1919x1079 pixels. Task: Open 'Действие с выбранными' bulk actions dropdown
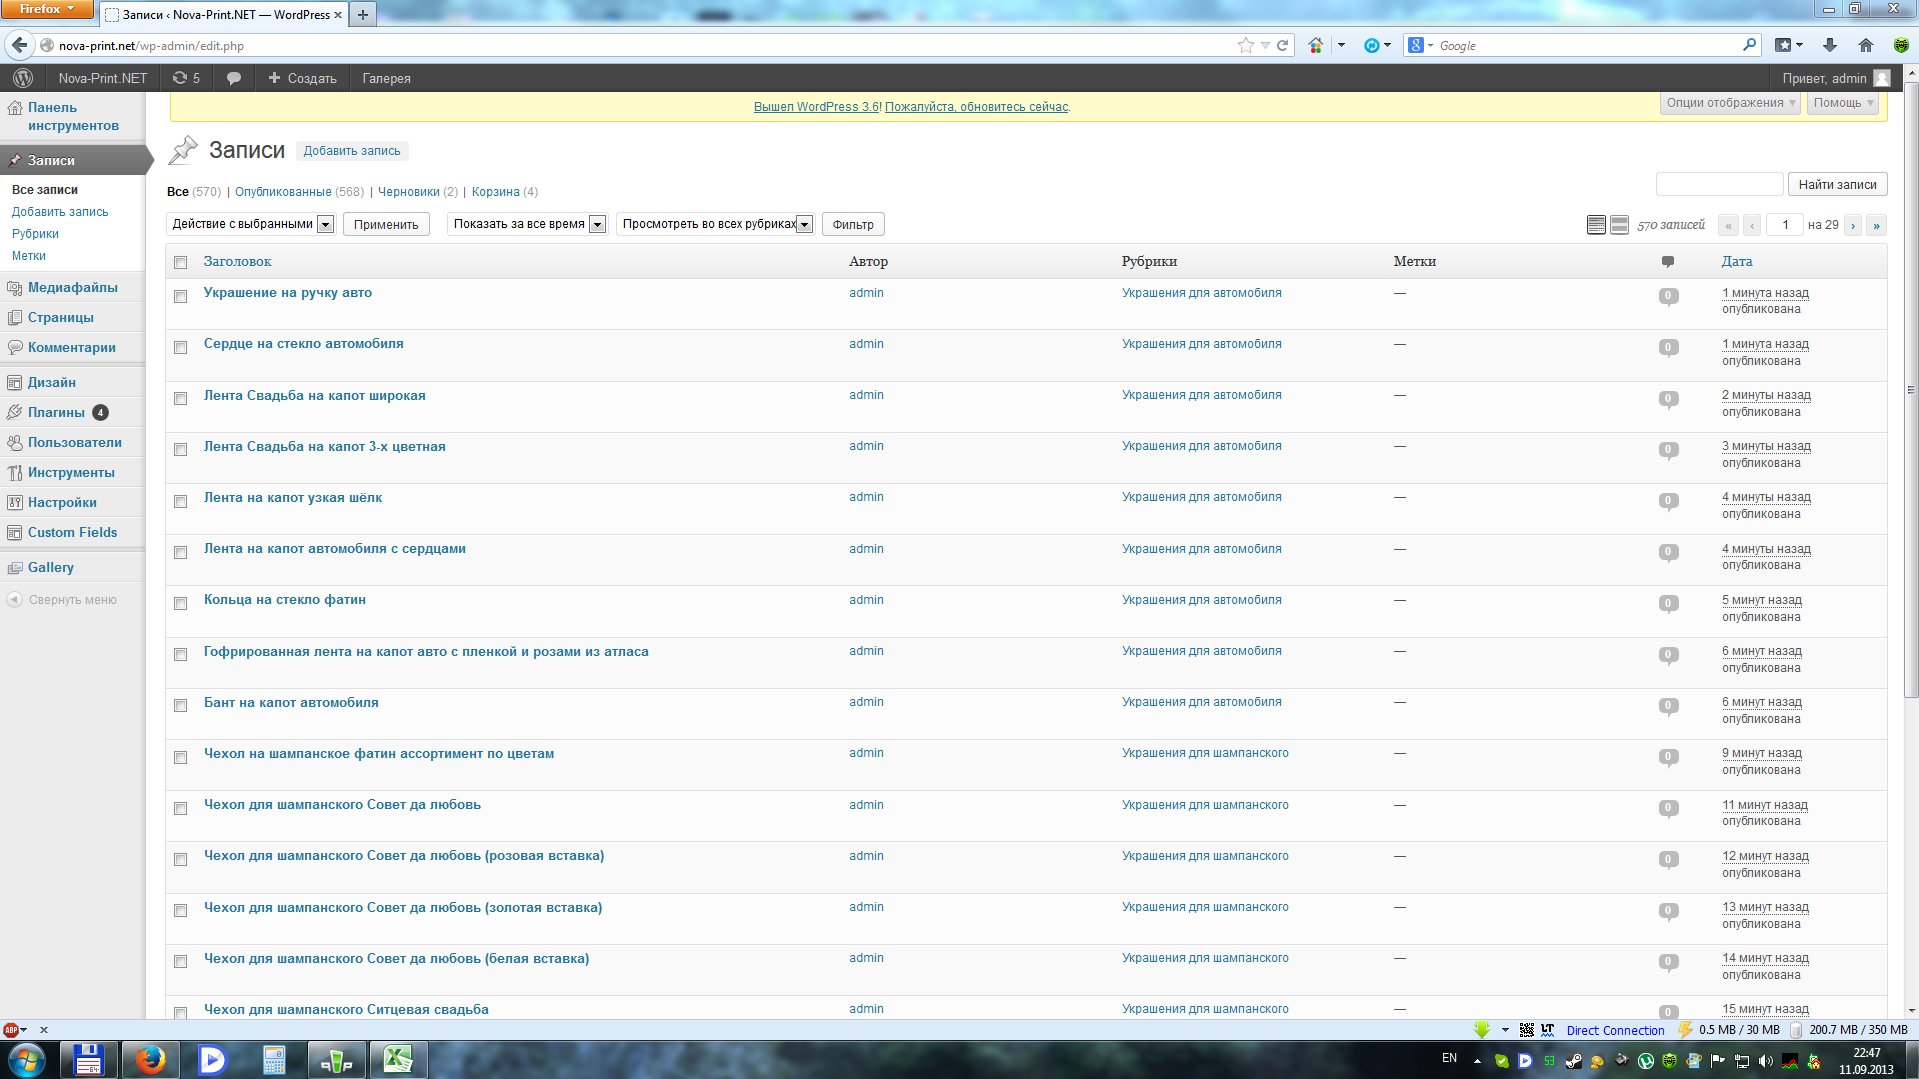coord(251,224)
